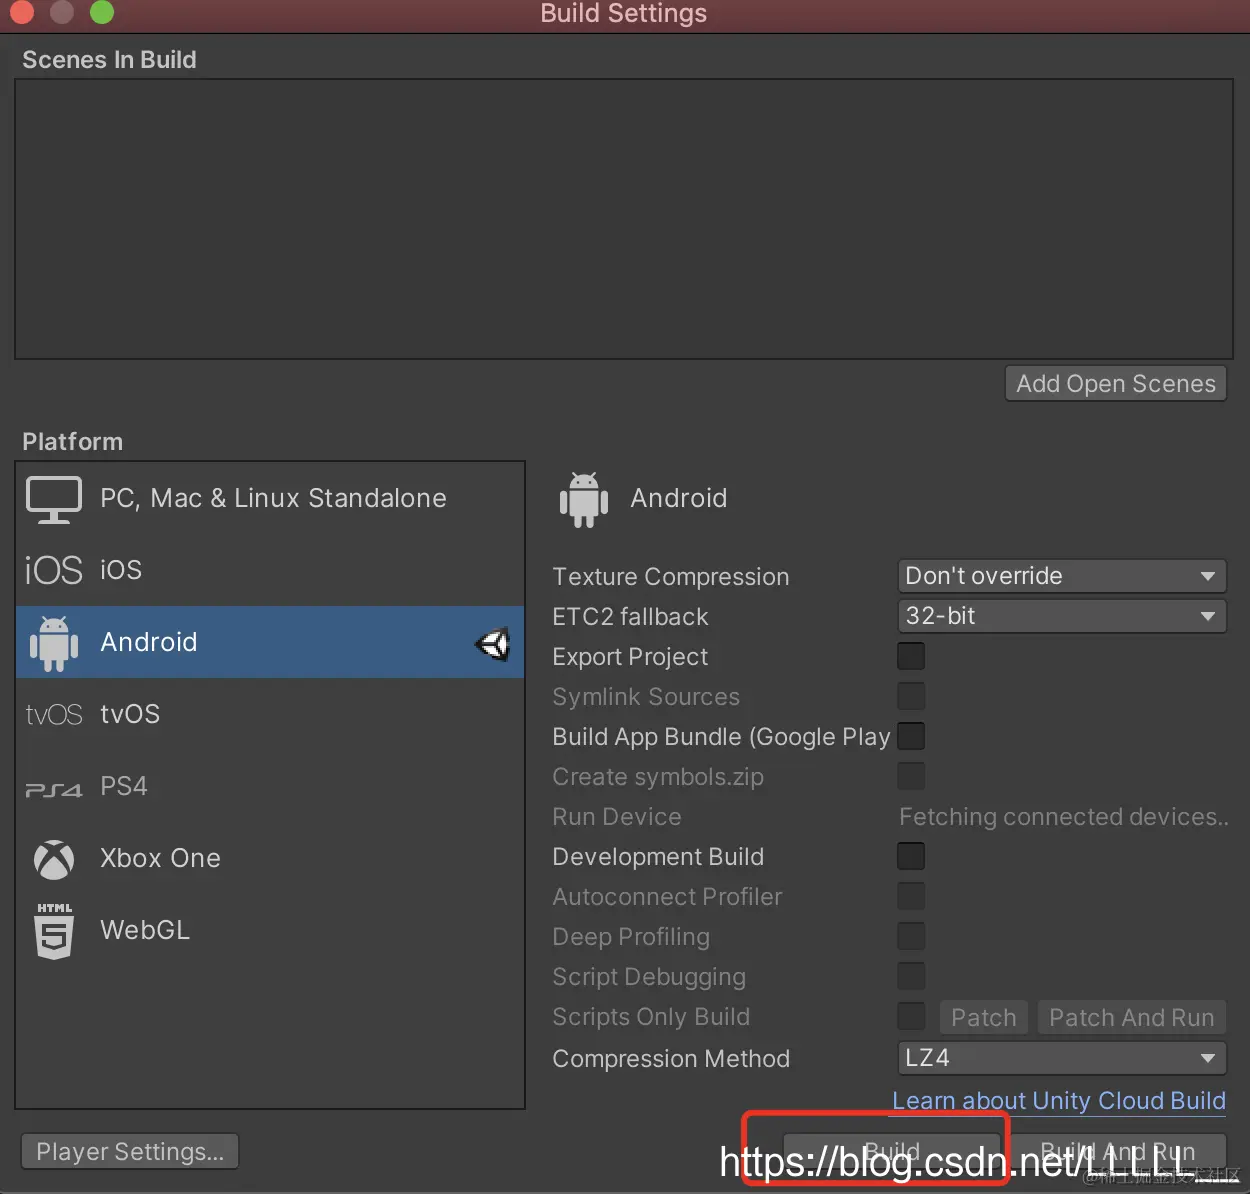Click the Build App Bundle (Google Play label
The image size is (1250, 1194).
pos(721,737)
